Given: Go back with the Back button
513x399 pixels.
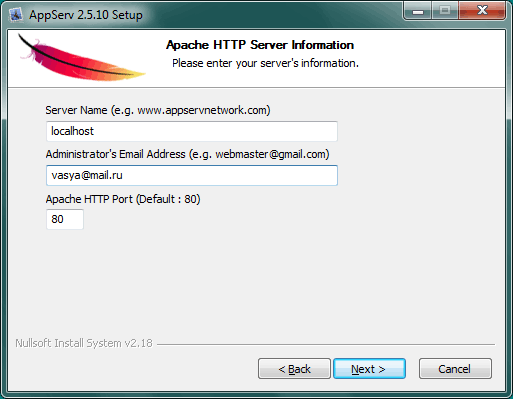Looking at the screenshot, I should click(294, 369).
